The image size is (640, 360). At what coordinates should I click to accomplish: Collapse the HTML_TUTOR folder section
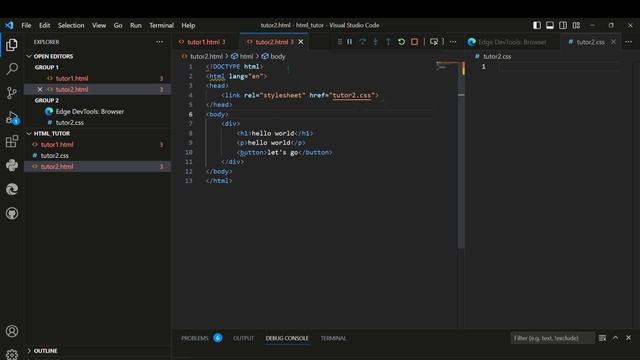[29, 133]
